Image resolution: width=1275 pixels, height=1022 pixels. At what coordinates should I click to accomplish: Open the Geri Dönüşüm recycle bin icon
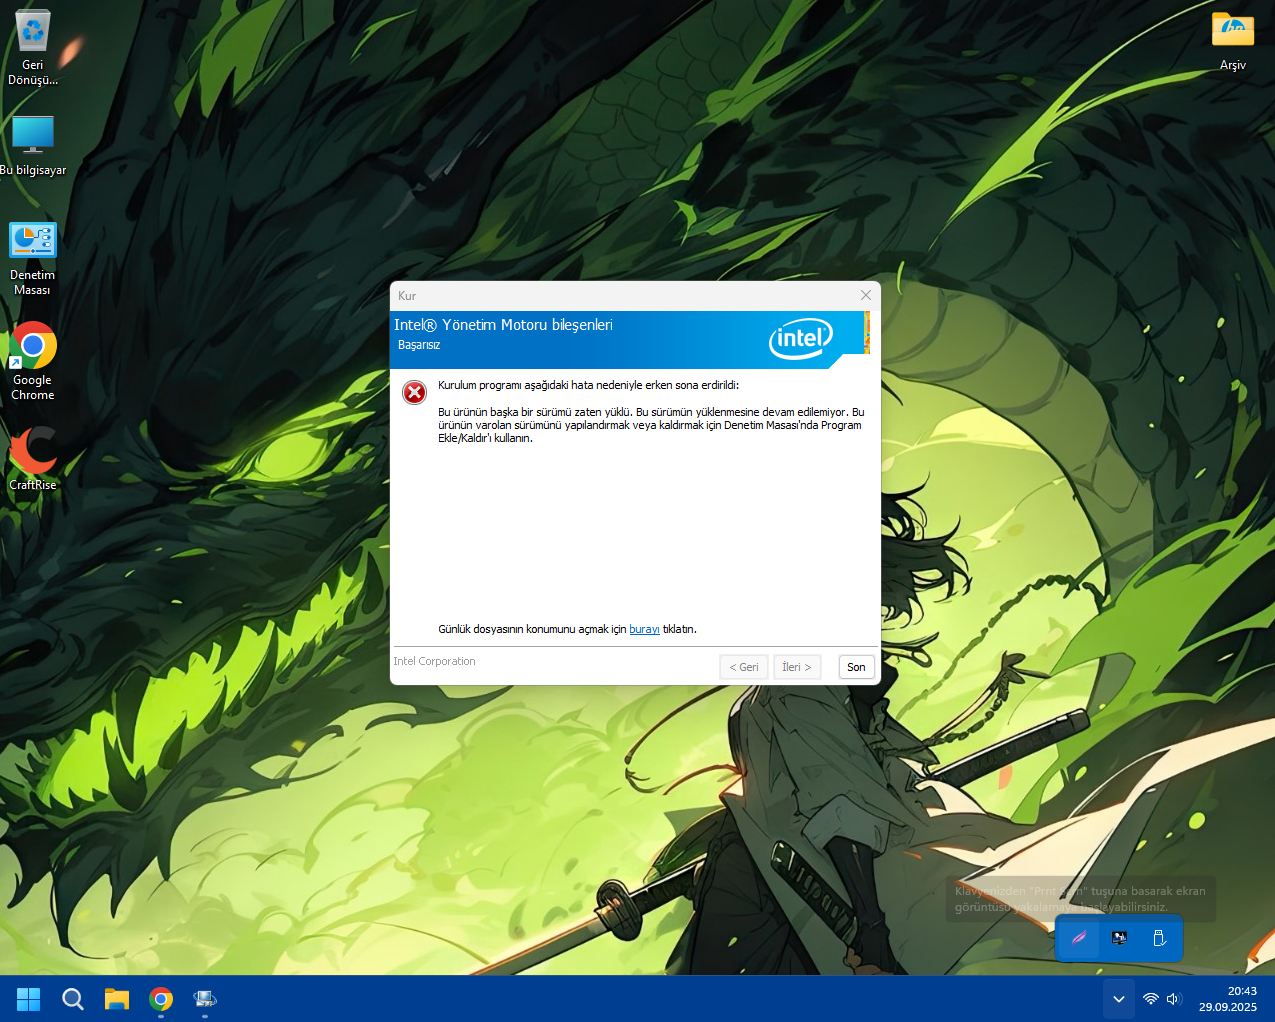pos(33,47)
